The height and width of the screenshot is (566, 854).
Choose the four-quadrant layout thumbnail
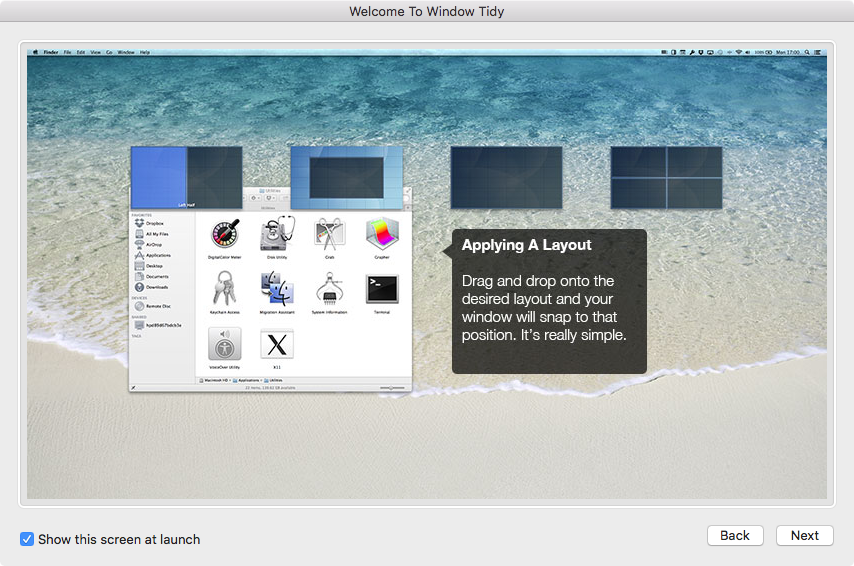tap(667, 178)
